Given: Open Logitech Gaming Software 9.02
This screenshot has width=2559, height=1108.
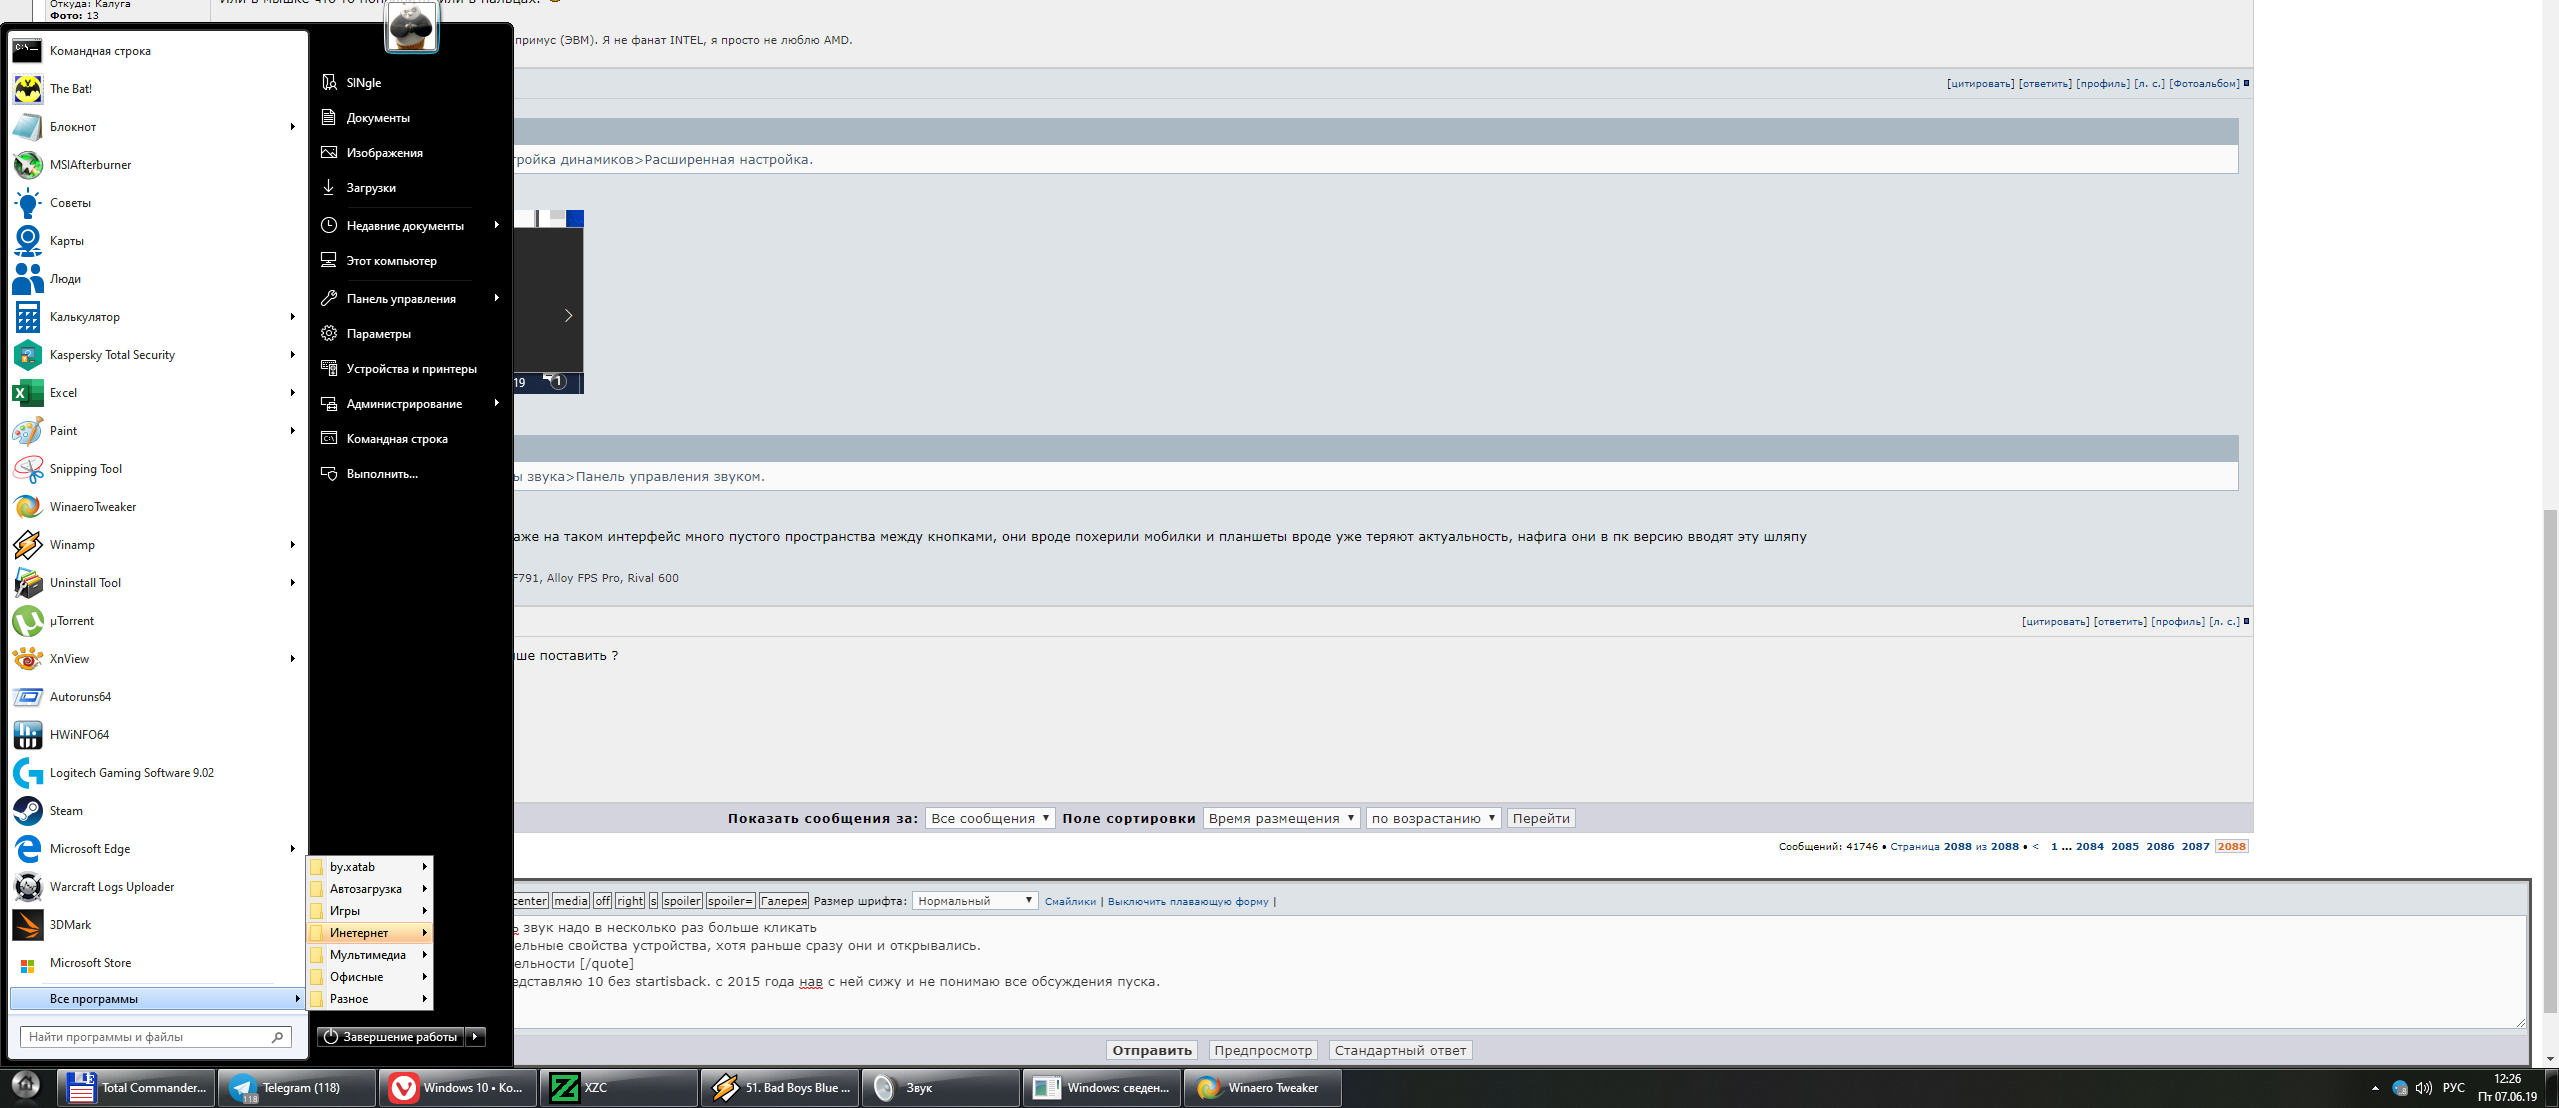Looking at the screenshot, I should pyautogui.click(x=131, y=773).
